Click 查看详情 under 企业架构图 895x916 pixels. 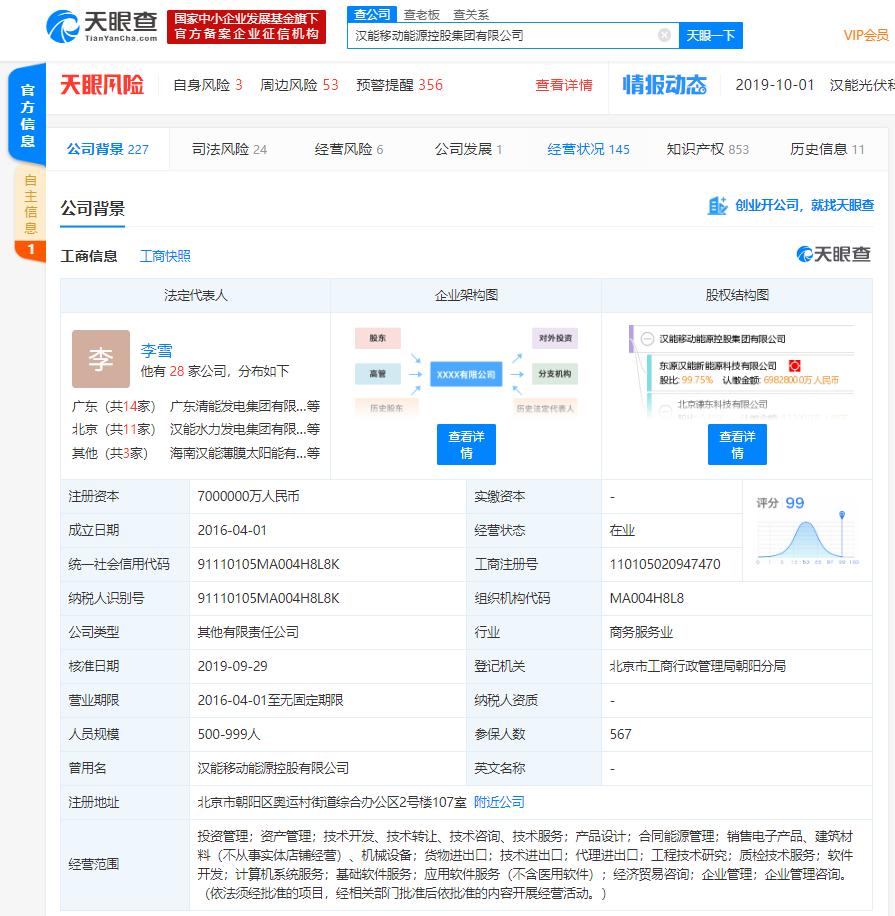coord(466,445)
